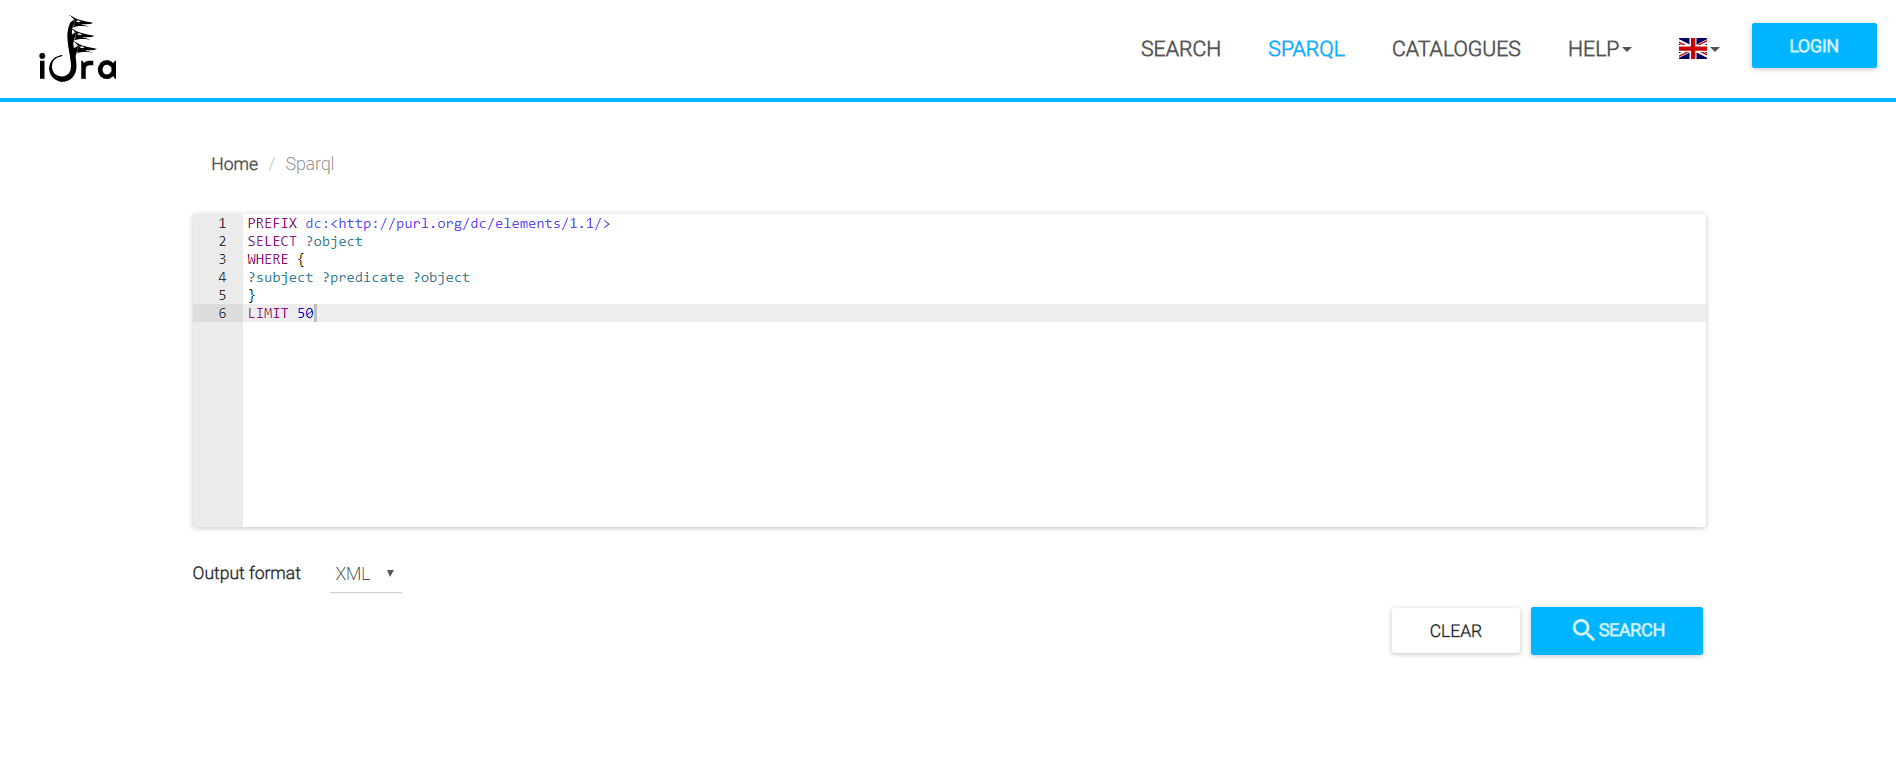Screen dimensions: 1896x773
Task: Click the PREFIX dc line in editor
Action: pyautogui.click(x=429, y=223)
